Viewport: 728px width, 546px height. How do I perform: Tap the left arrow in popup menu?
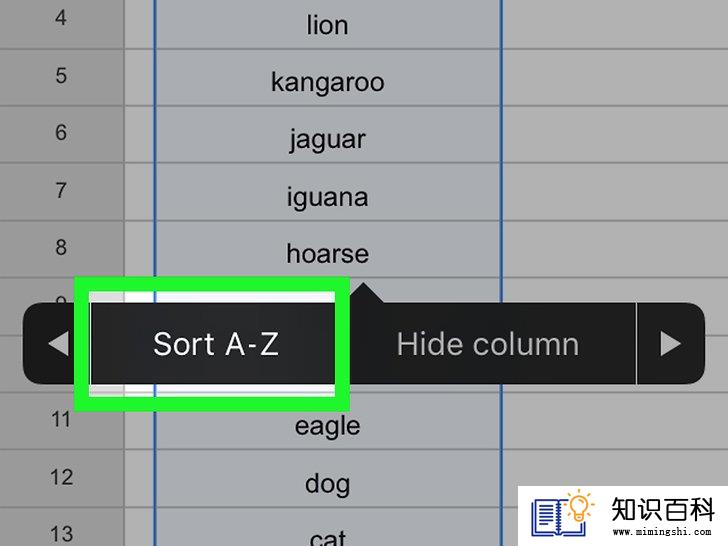point(58,344)
